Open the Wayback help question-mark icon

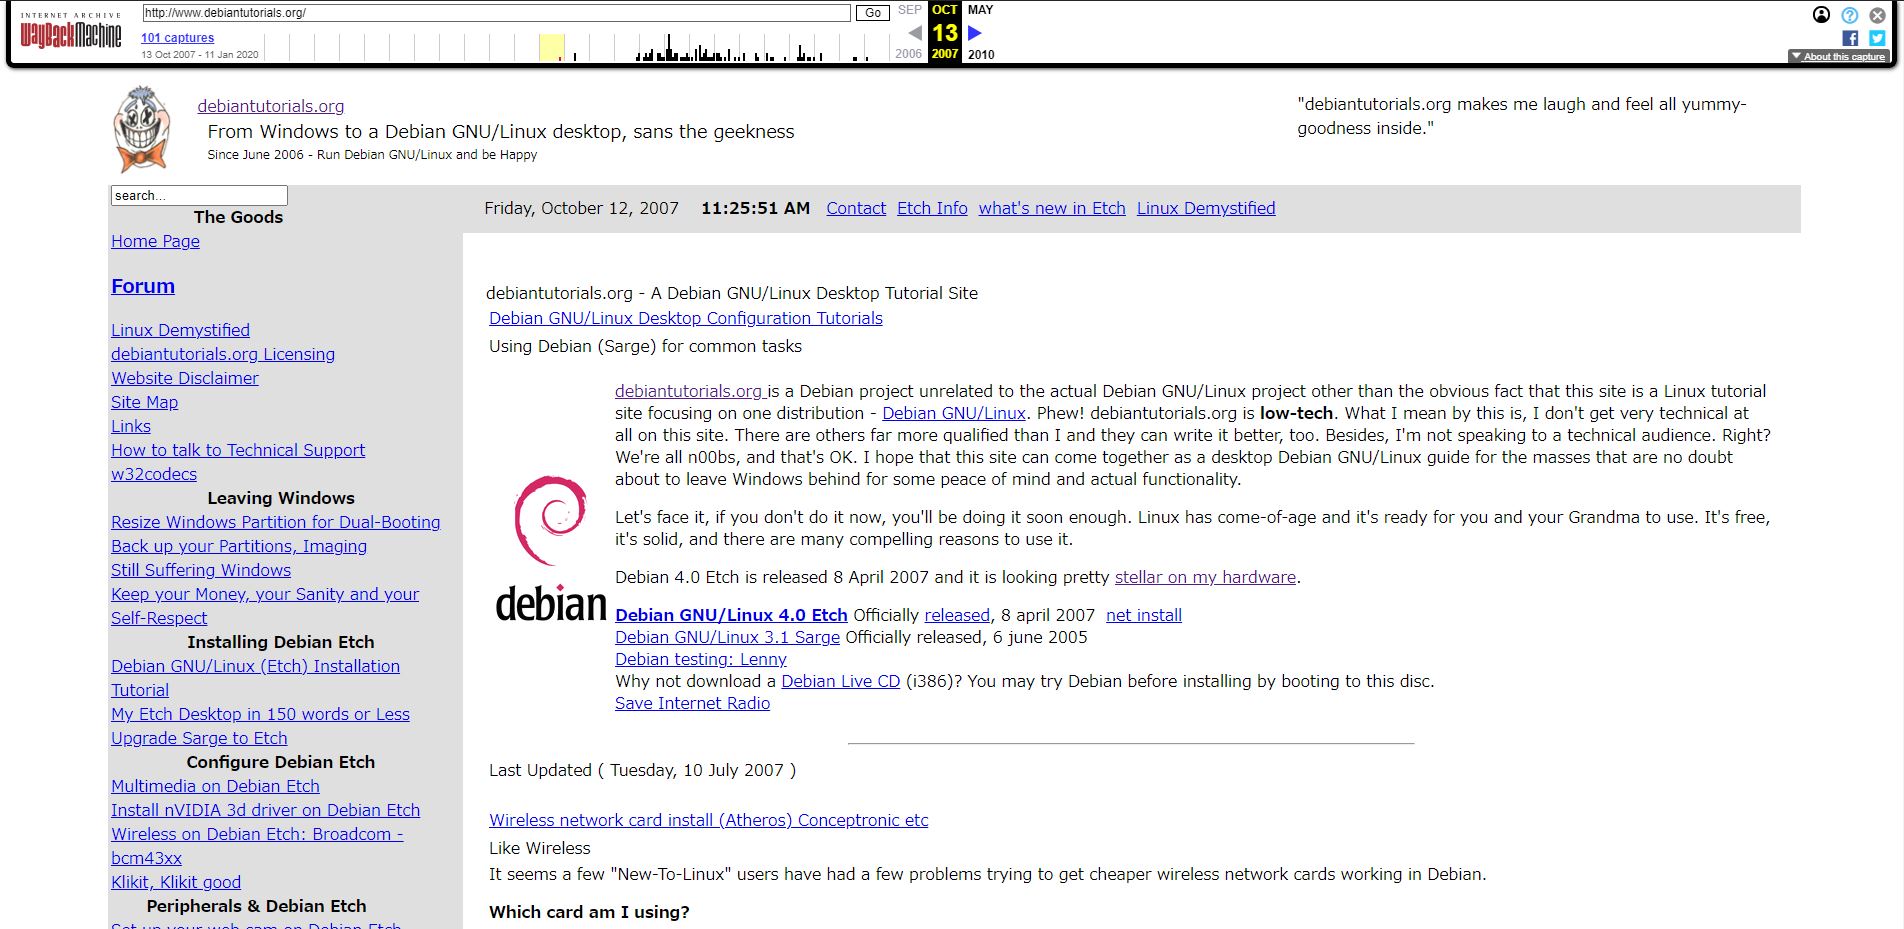pos(1849,14)
